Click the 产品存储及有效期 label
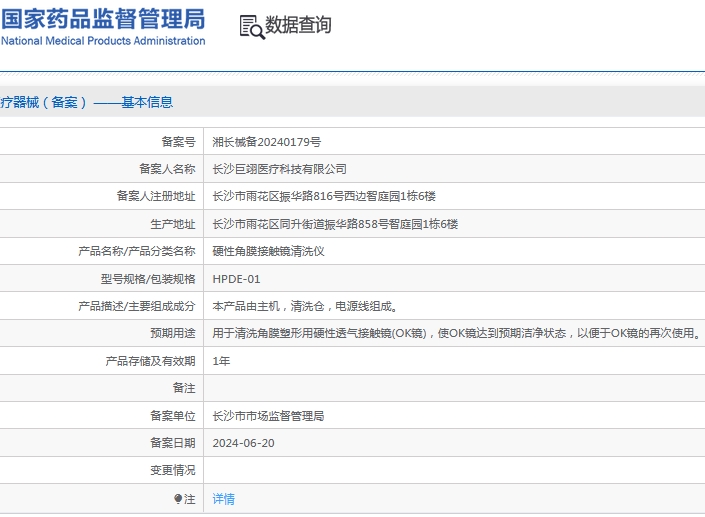Viewport: 705px width, 517px height. click(x=150, y=361)
